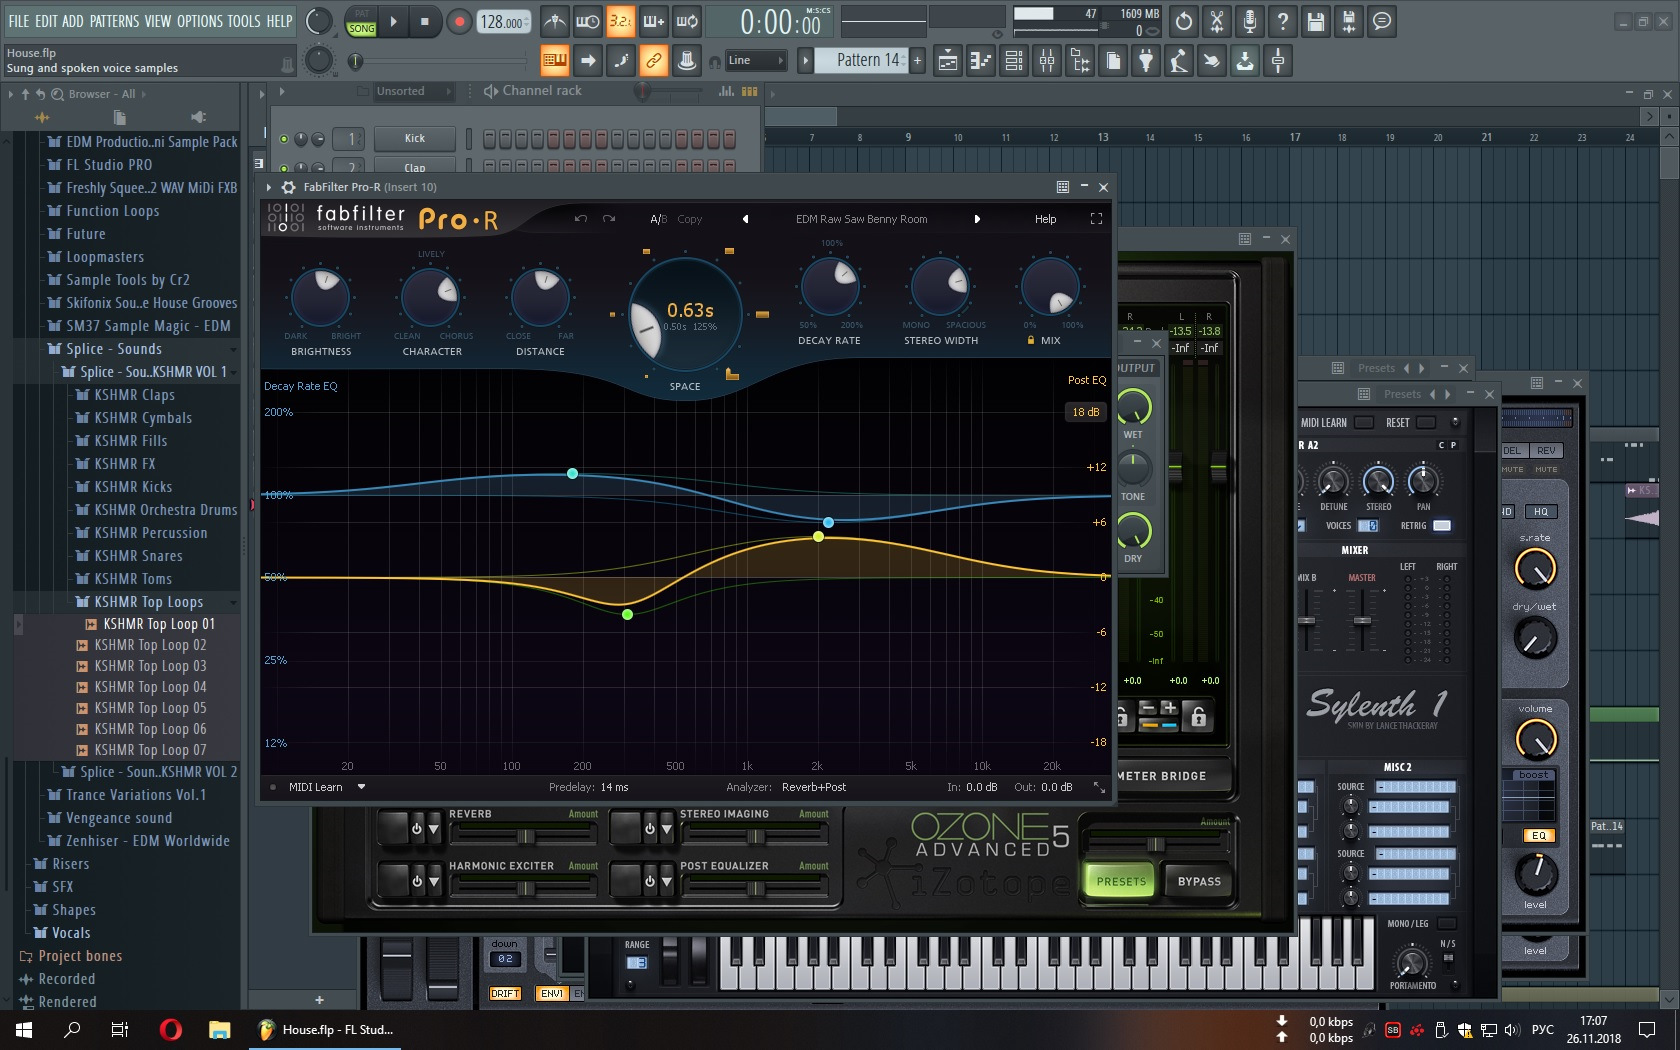The image size is (1680, 1050).
Task: Toggle the link/multilink orange chain button
Action: click(x=653, y=61)
